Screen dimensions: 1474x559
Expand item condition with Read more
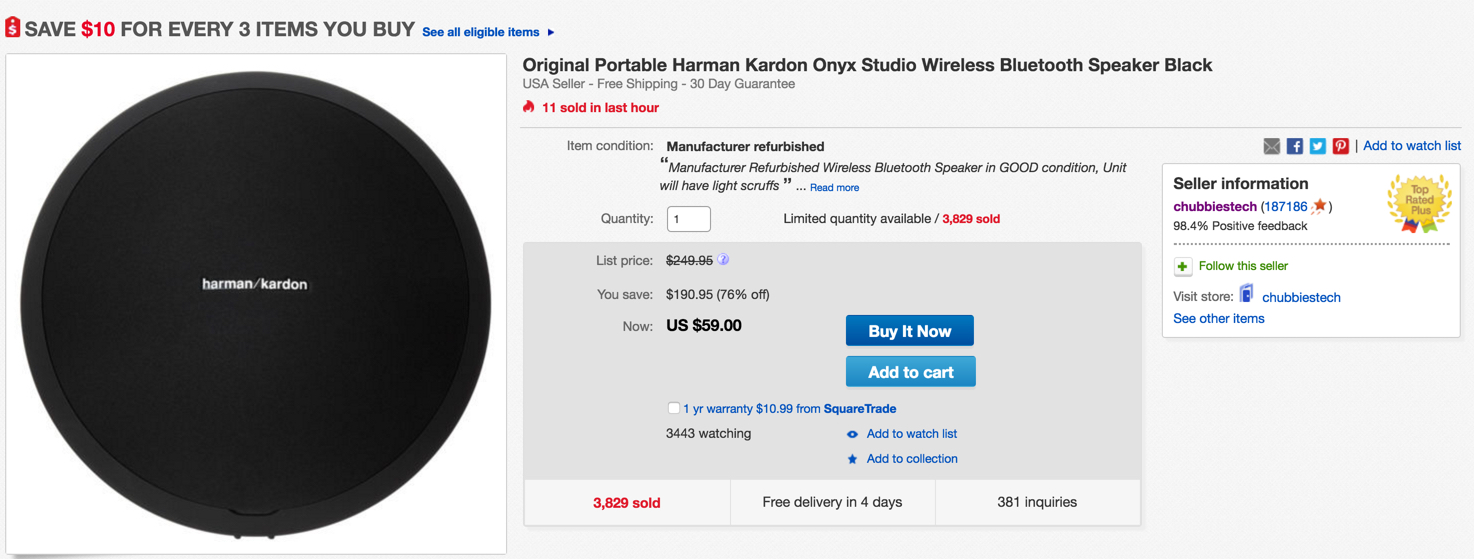pos(834,188)
